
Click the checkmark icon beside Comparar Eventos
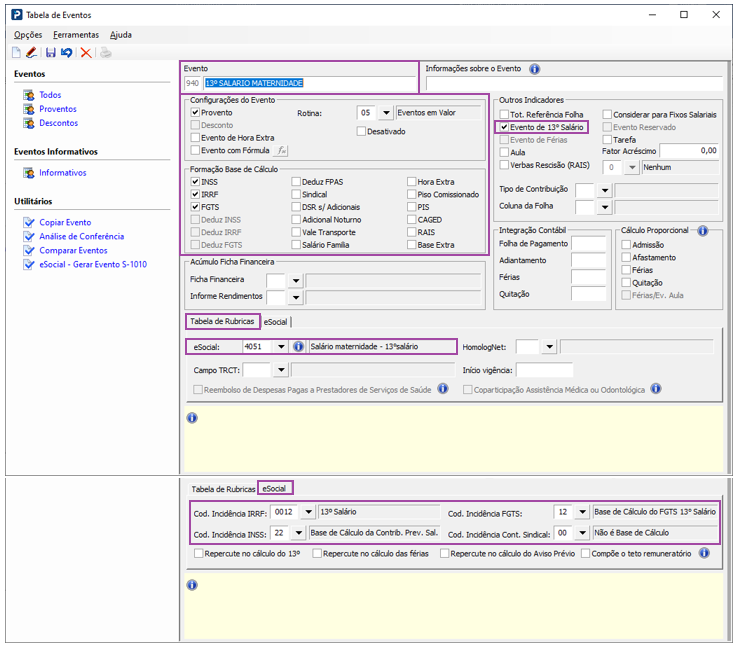pos(29,250)
